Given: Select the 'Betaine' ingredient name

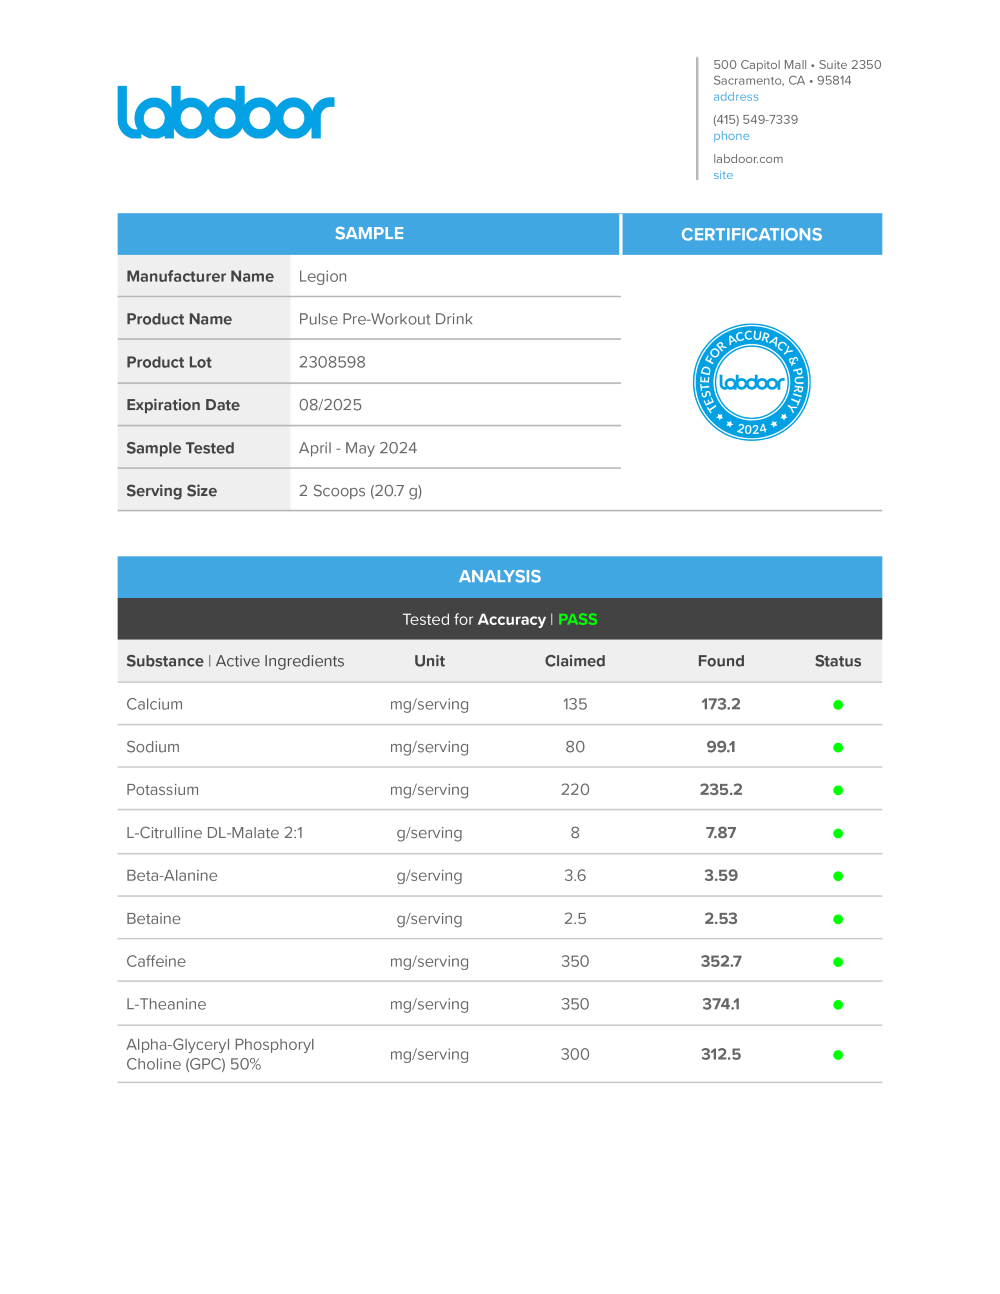Looking at the screenshot, I should point(153,919).
